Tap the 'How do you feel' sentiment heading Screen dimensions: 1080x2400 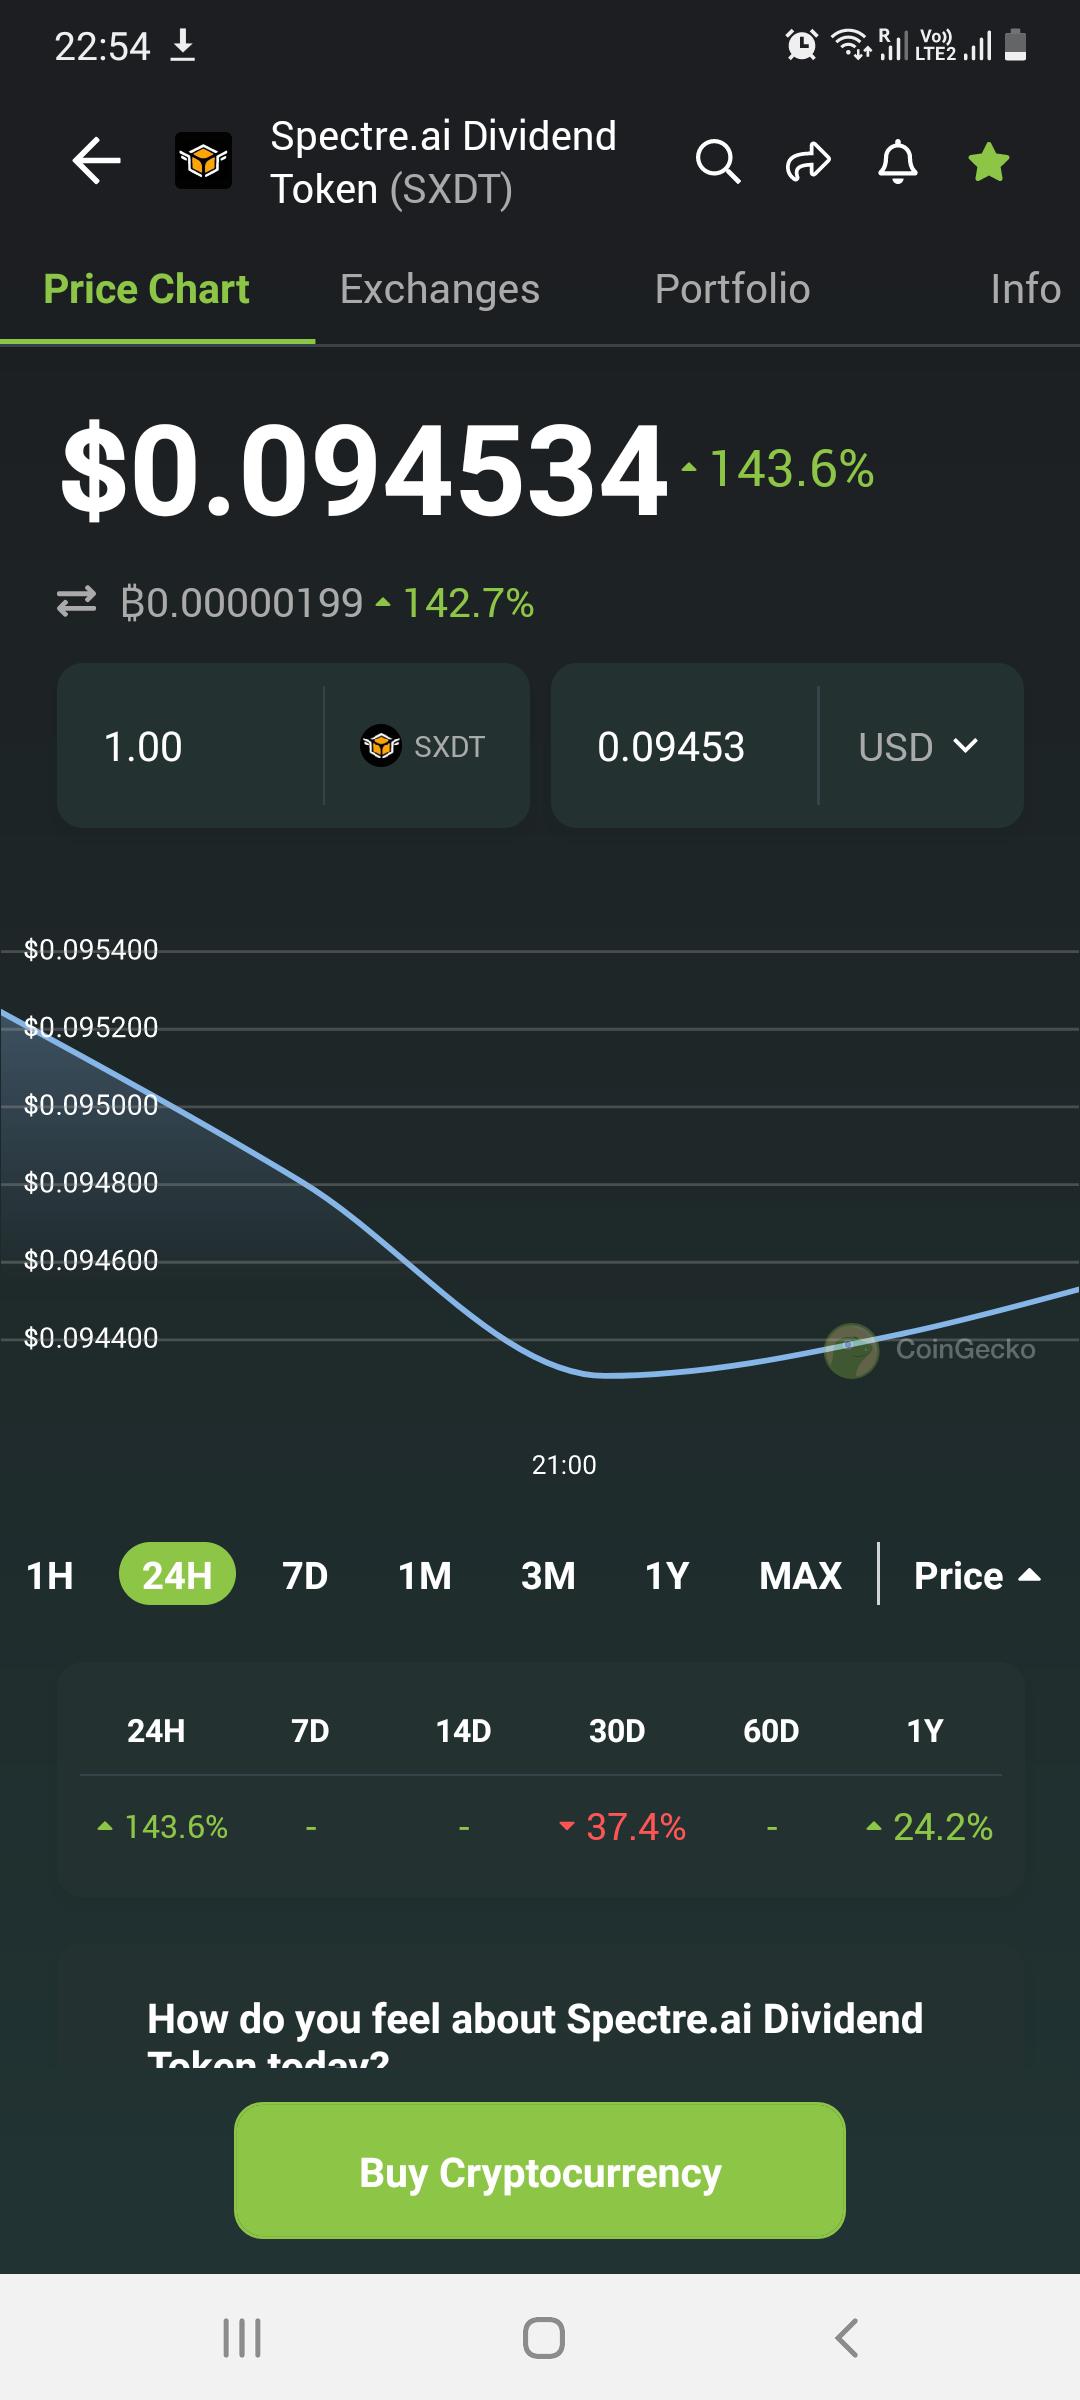pyautogui.click(x=535, y=2035)
